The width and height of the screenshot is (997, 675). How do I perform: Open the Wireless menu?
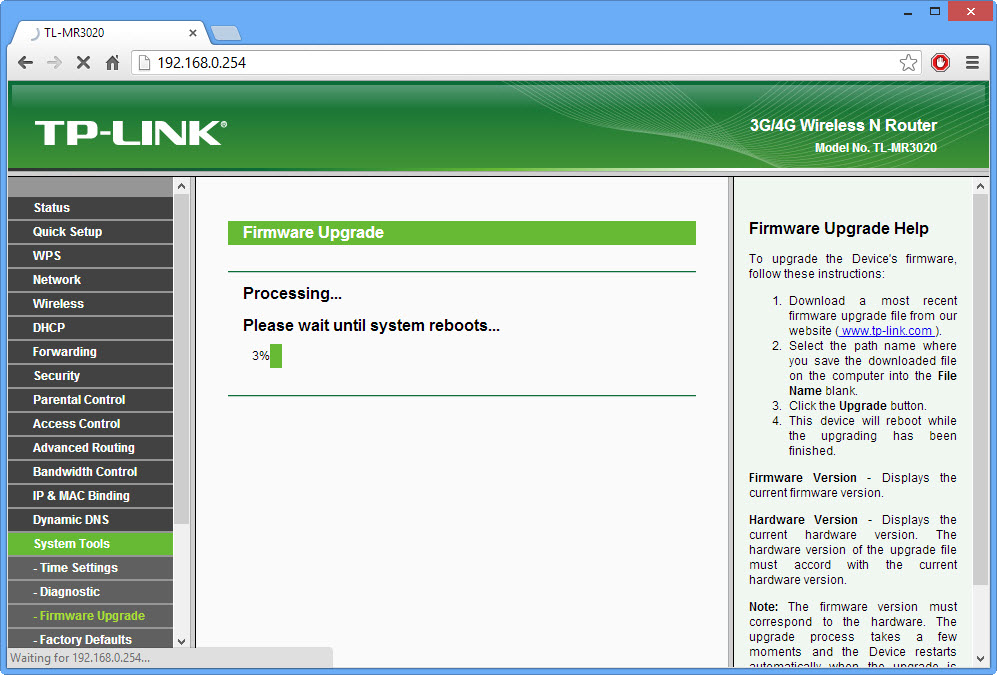tap(90, 304)
